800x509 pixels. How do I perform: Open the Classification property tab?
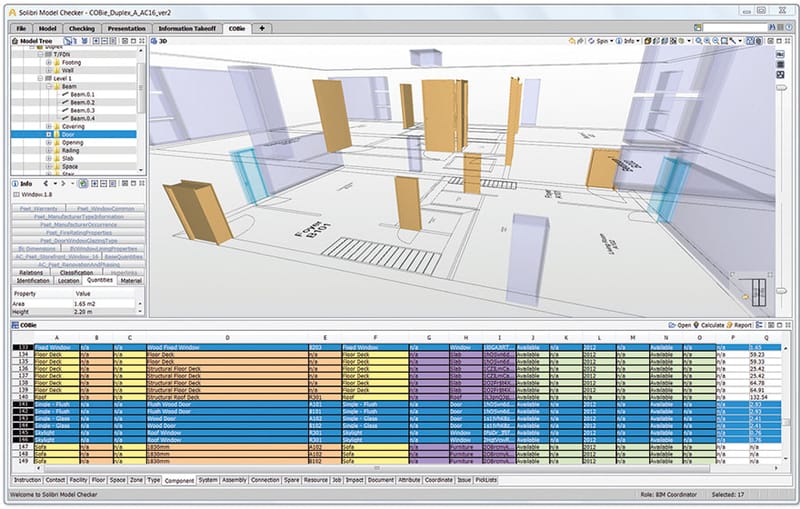tap(76, 272)
